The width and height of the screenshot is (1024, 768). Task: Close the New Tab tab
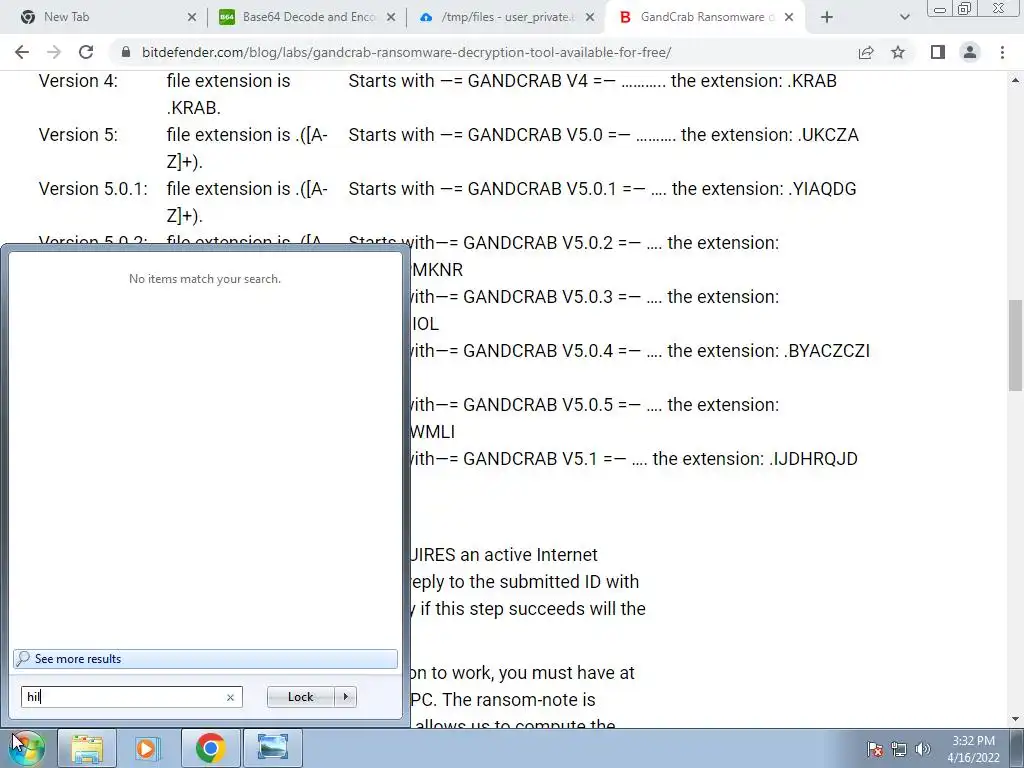(x=191, y=18)
